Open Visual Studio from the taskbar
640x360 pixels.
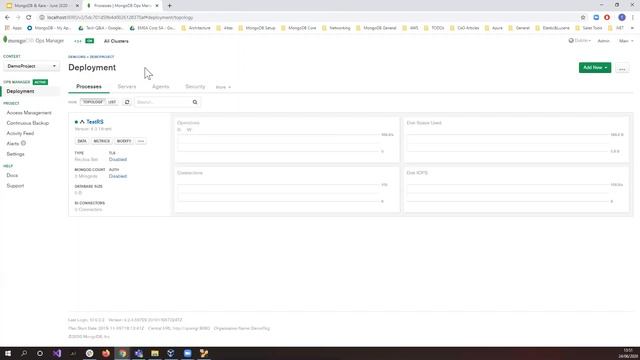pyautogui.click(x=57, y=353)
